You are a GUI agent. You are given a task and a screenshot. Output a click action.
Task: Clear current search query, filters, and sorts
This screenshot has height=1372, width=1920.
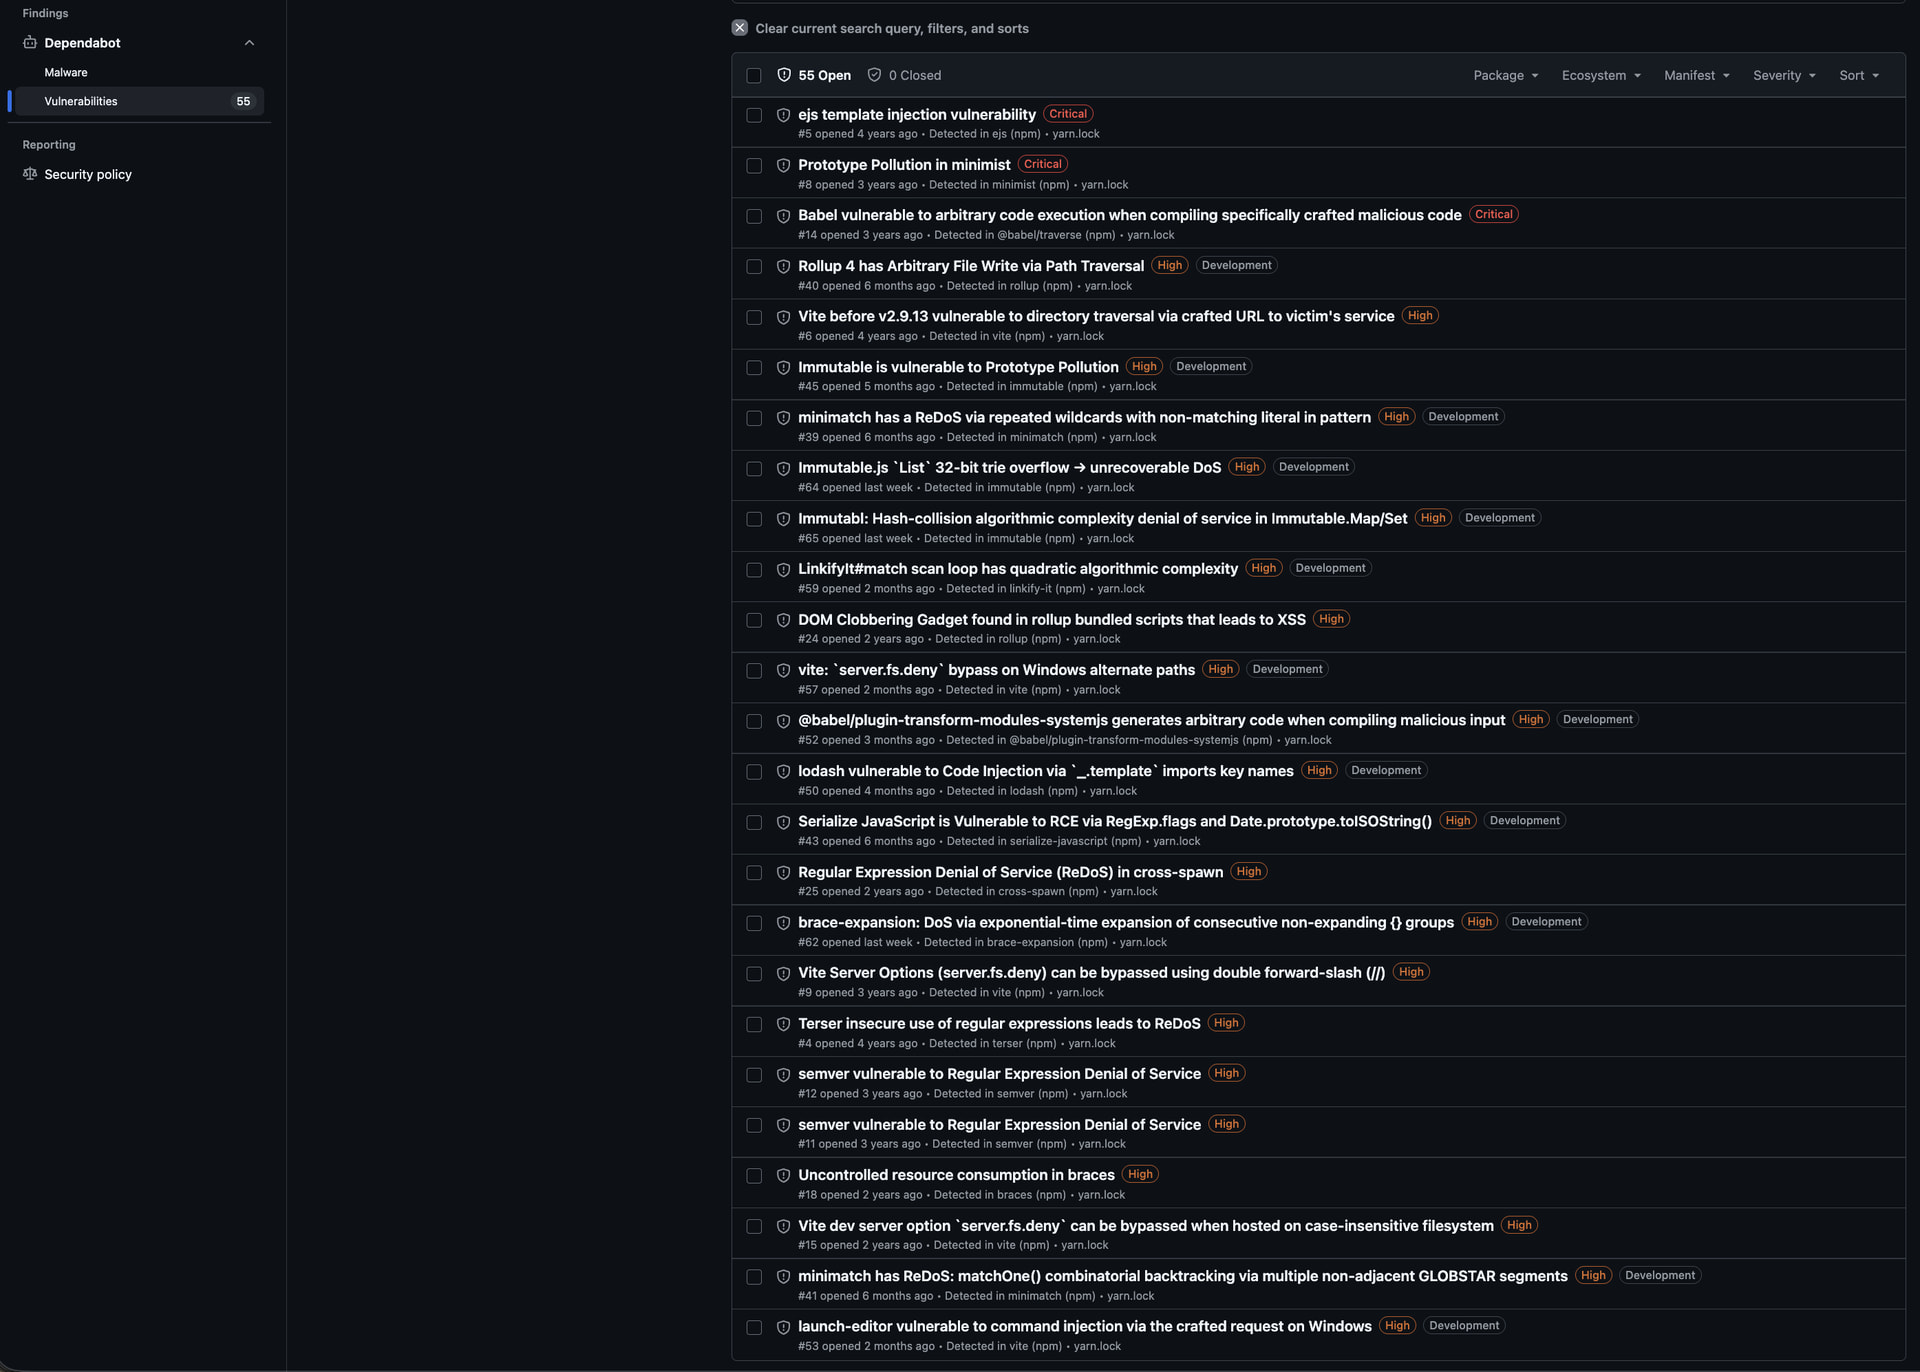[x=880, y=28]
